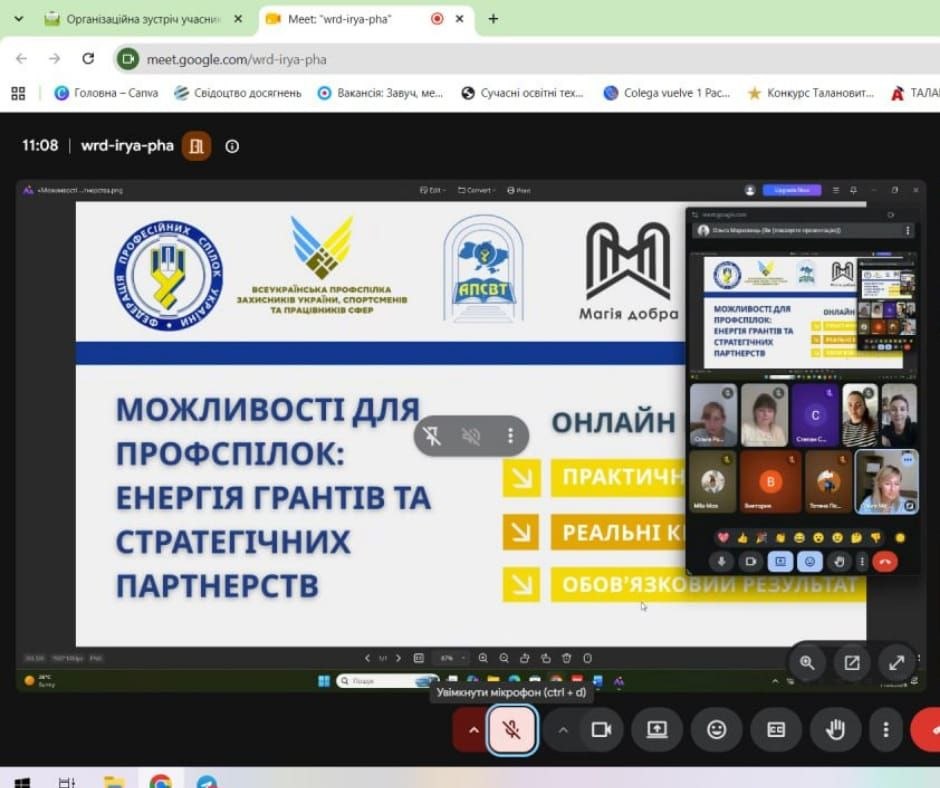
Task: Open a new browser tab
Action: coord(493,19)
